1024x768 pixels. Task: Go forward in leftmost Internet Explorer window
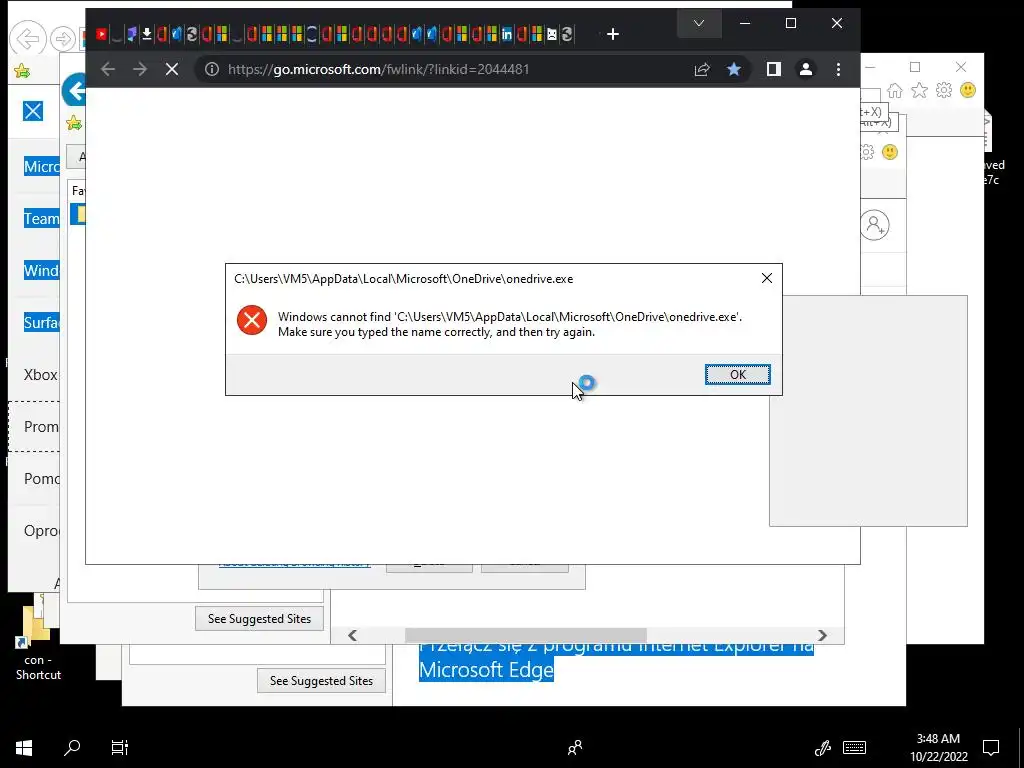click(63, 39)
